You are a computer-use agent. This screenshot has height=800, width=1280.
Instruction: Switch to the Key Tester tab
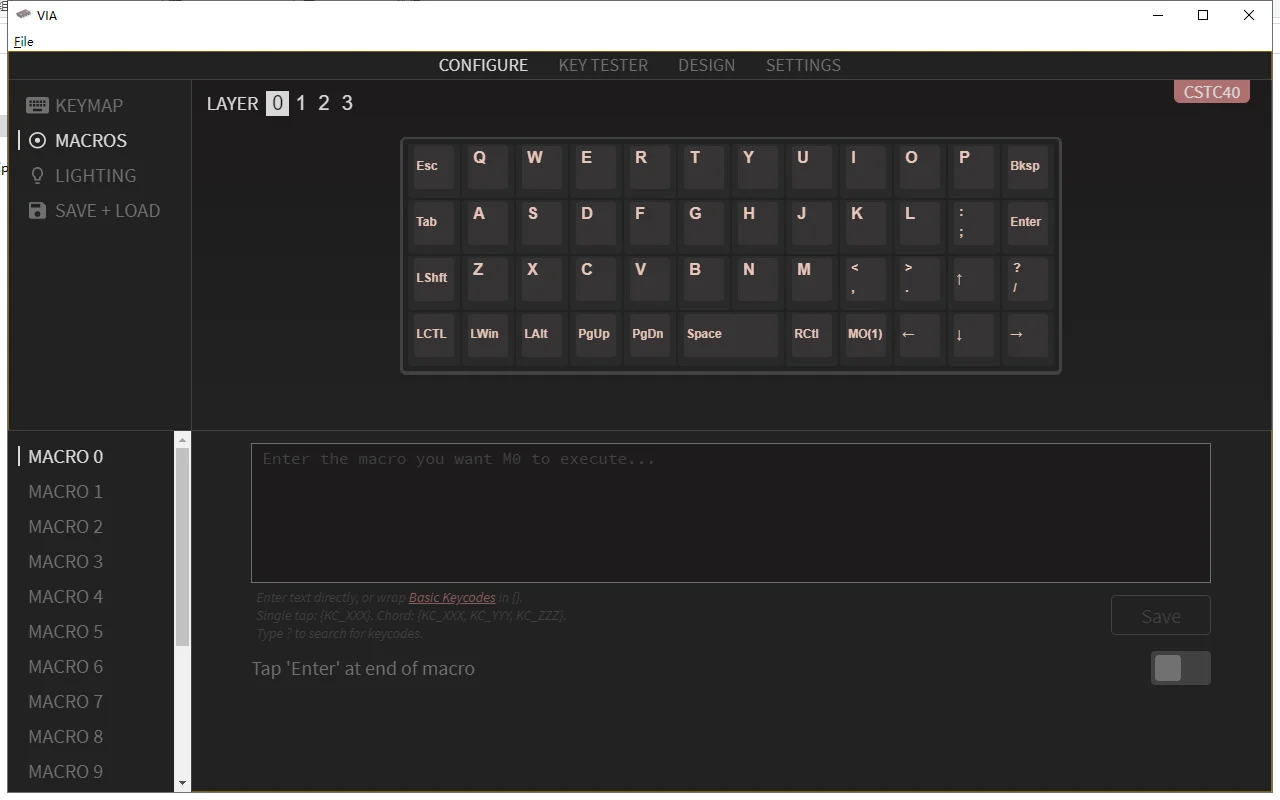point(603,65)
